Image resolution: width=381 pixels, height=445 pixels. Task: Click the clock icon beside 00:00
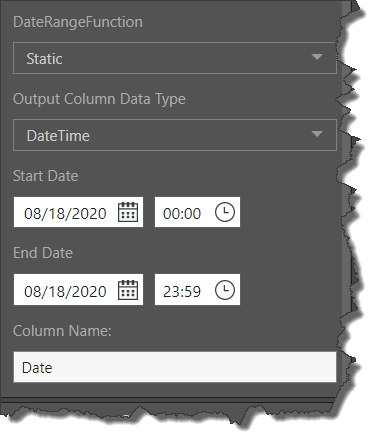225,212
